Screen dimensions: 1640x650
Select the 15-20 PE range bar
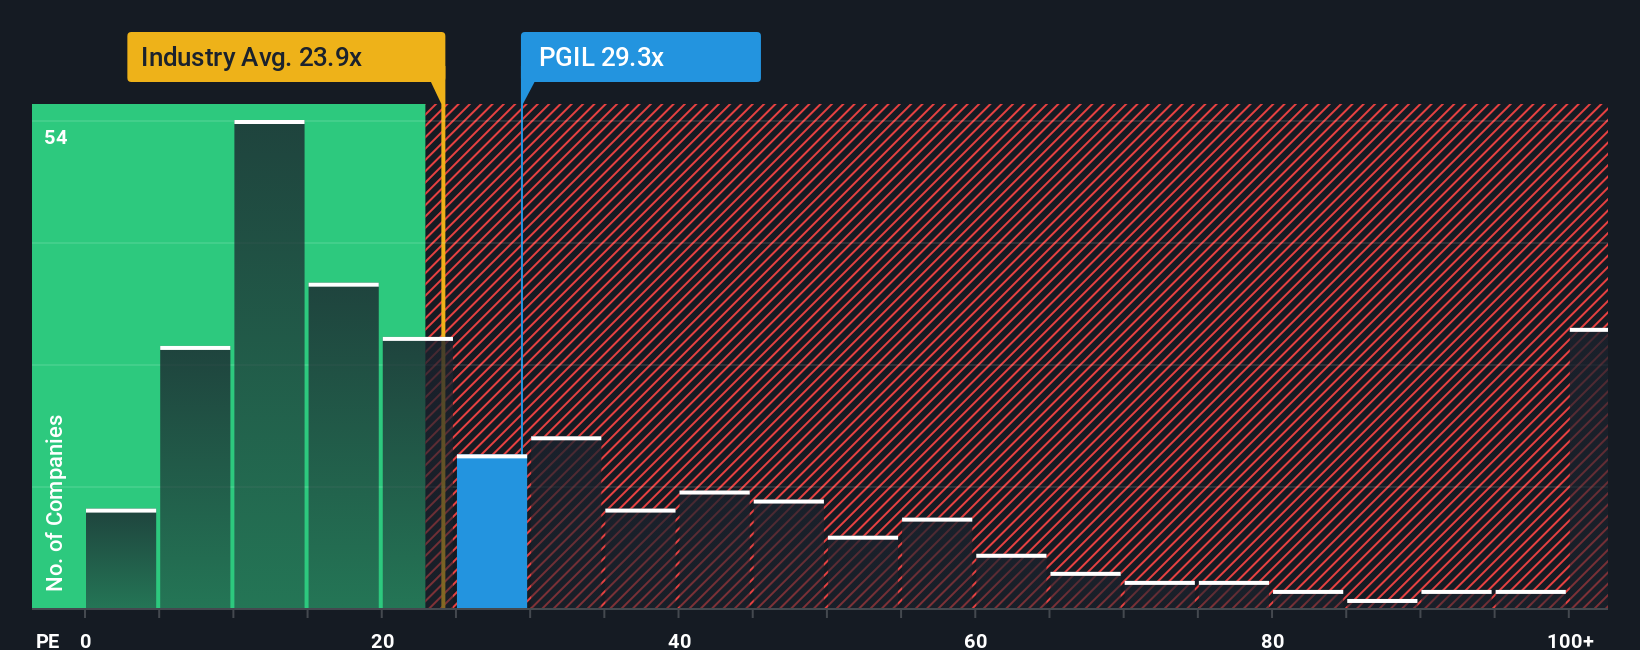343,446
